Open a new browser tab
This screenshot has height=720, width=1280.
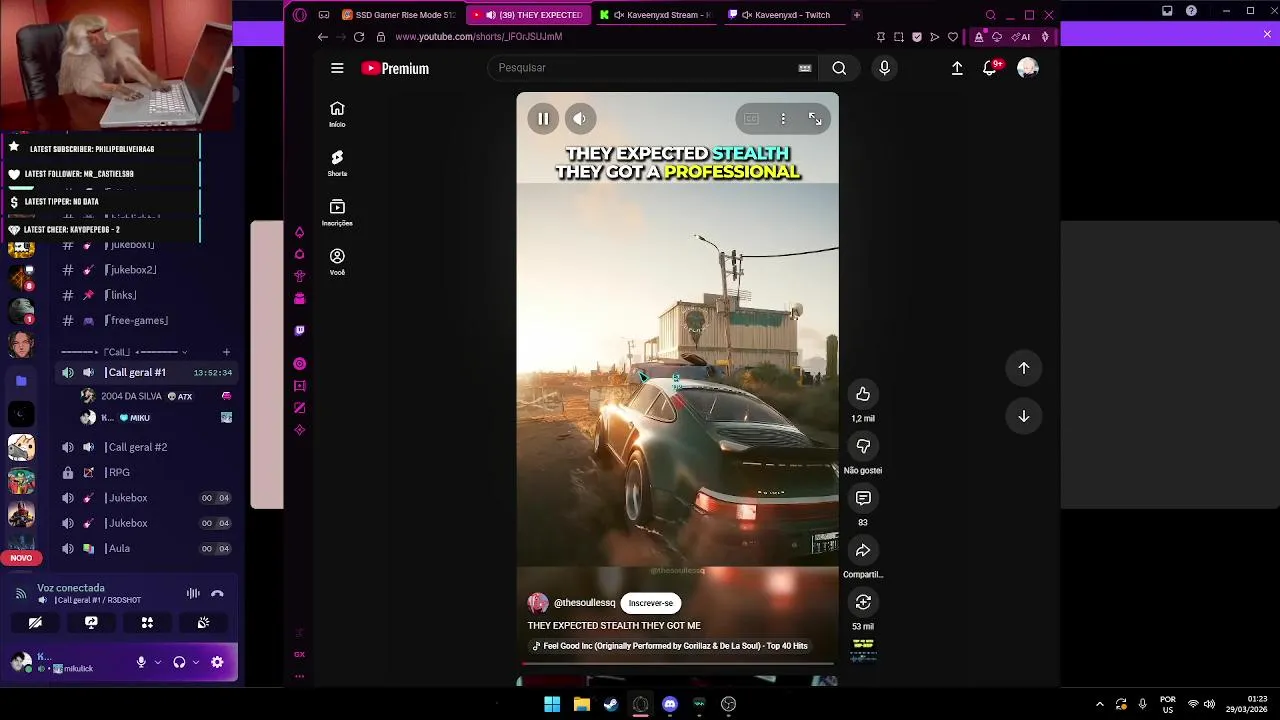[x=856, y=15]
